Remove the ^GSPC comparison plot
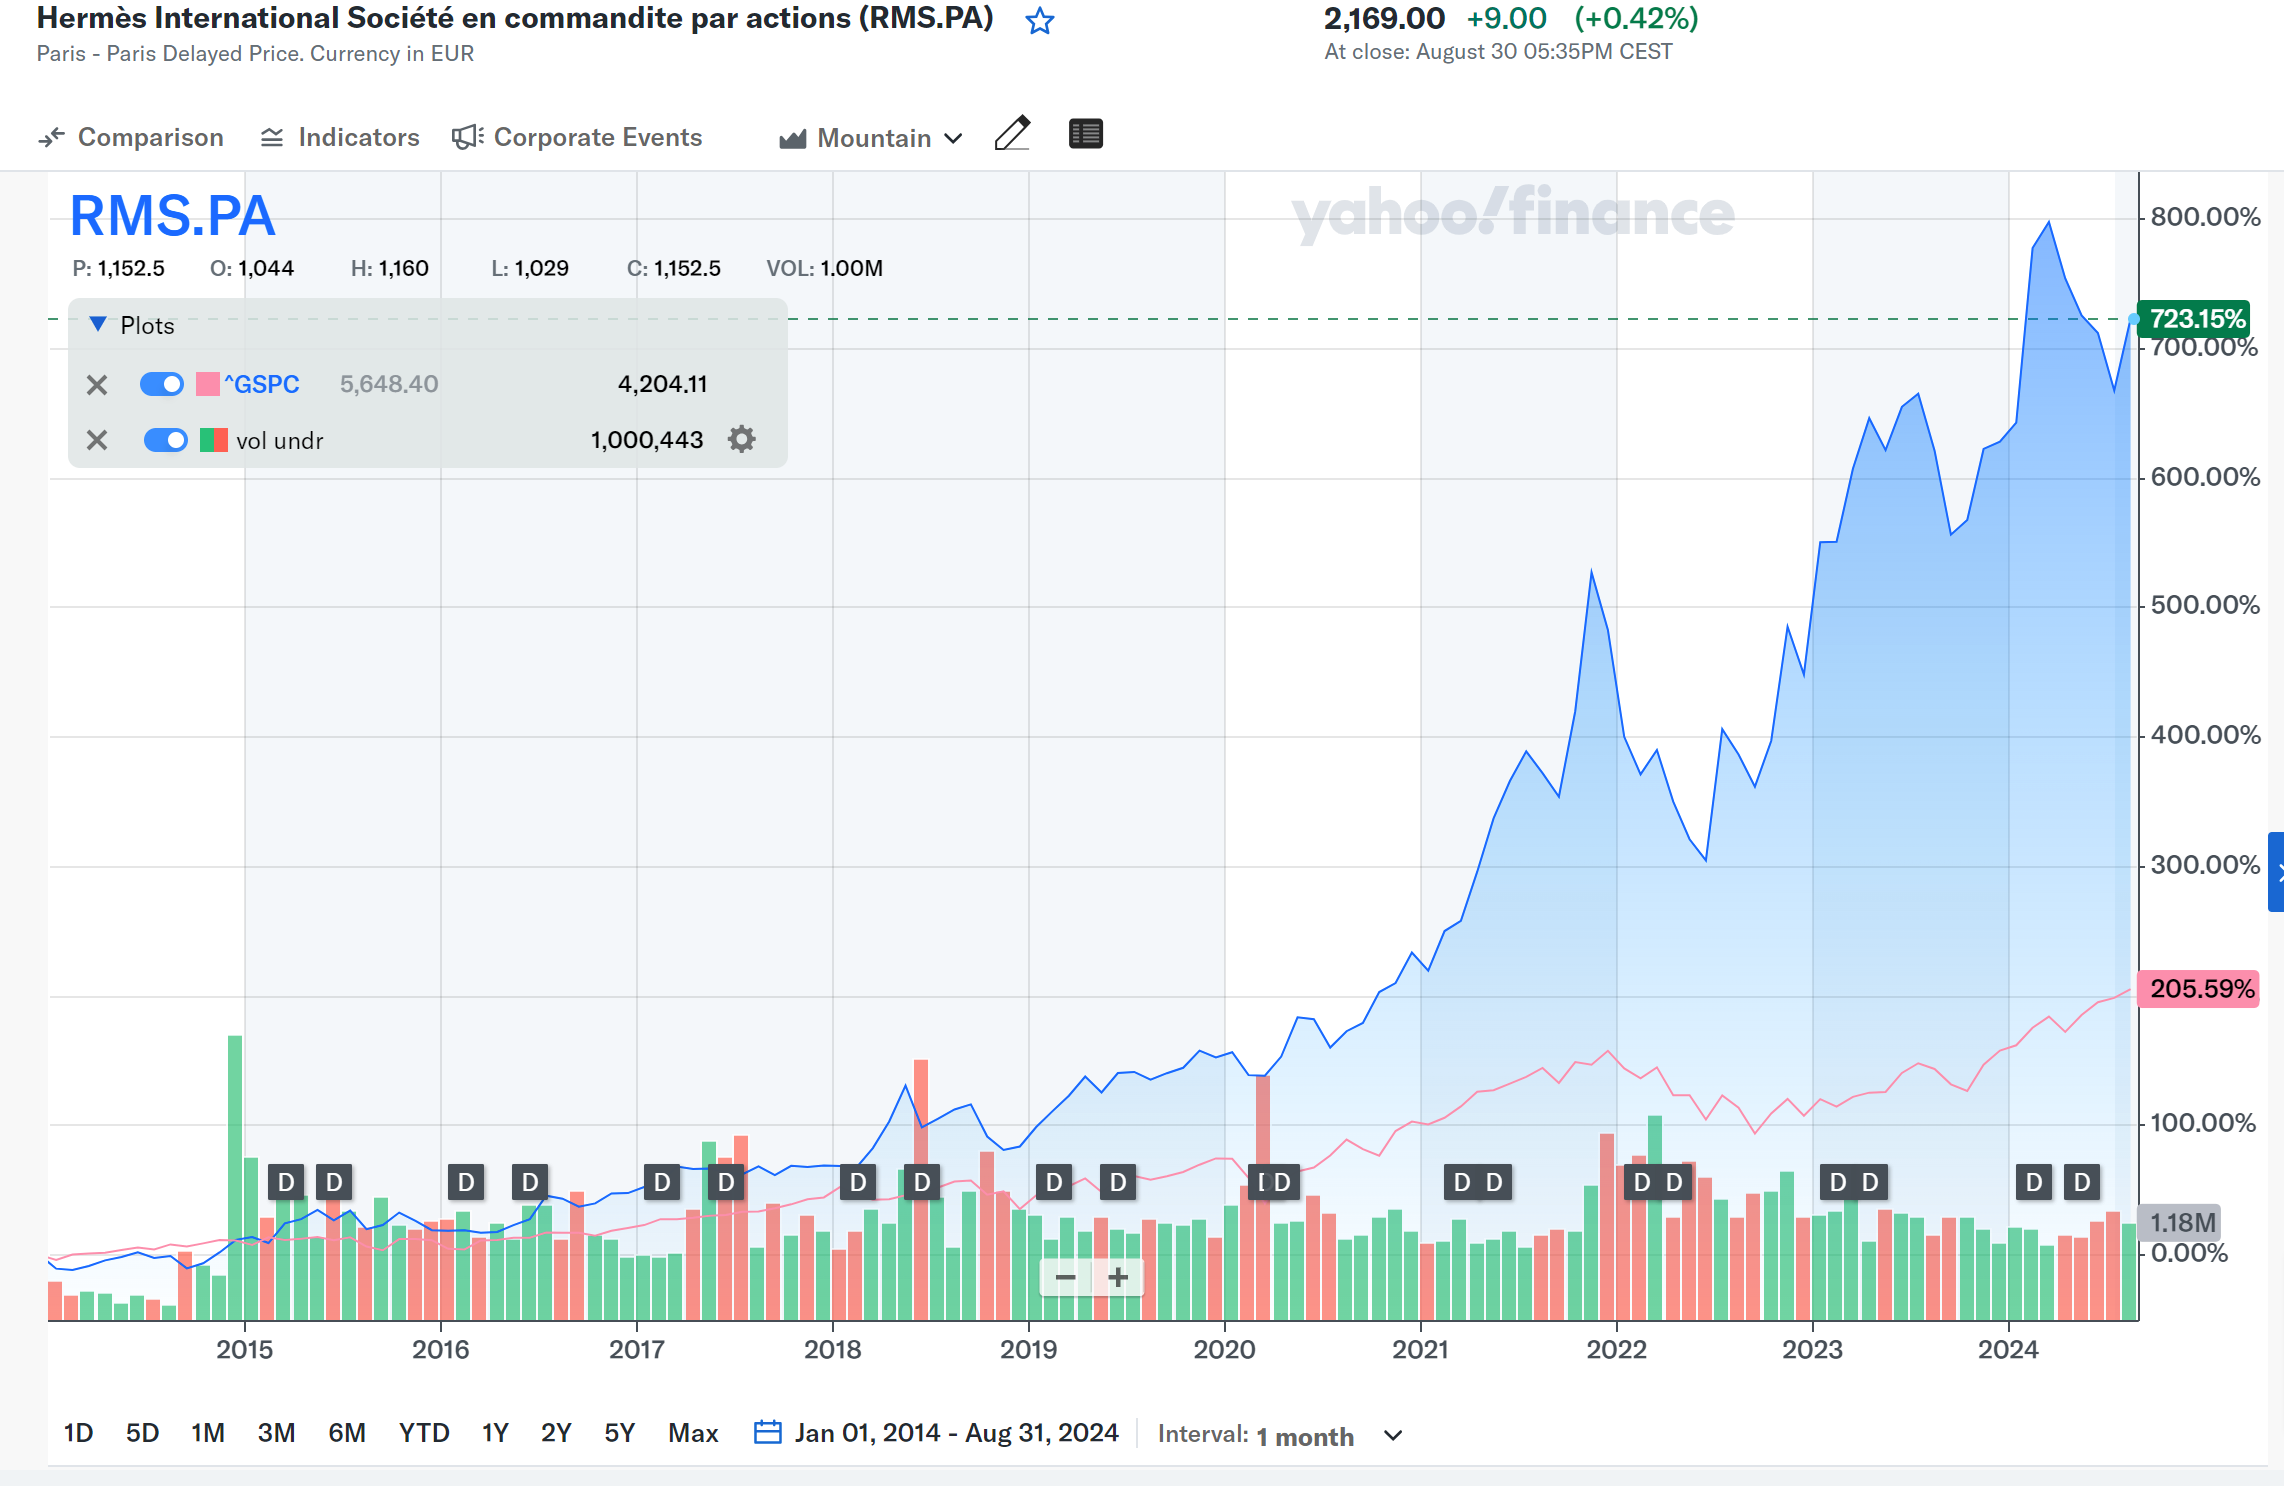Image resolution: width=2284 pixels, height=1486 pixels. click(x=97, y=385)
